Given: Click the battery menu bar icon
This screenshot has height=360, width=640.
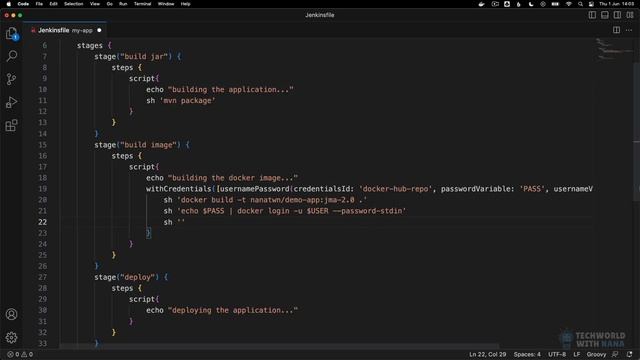Looking at the screenshot, I should pos(555,4).
